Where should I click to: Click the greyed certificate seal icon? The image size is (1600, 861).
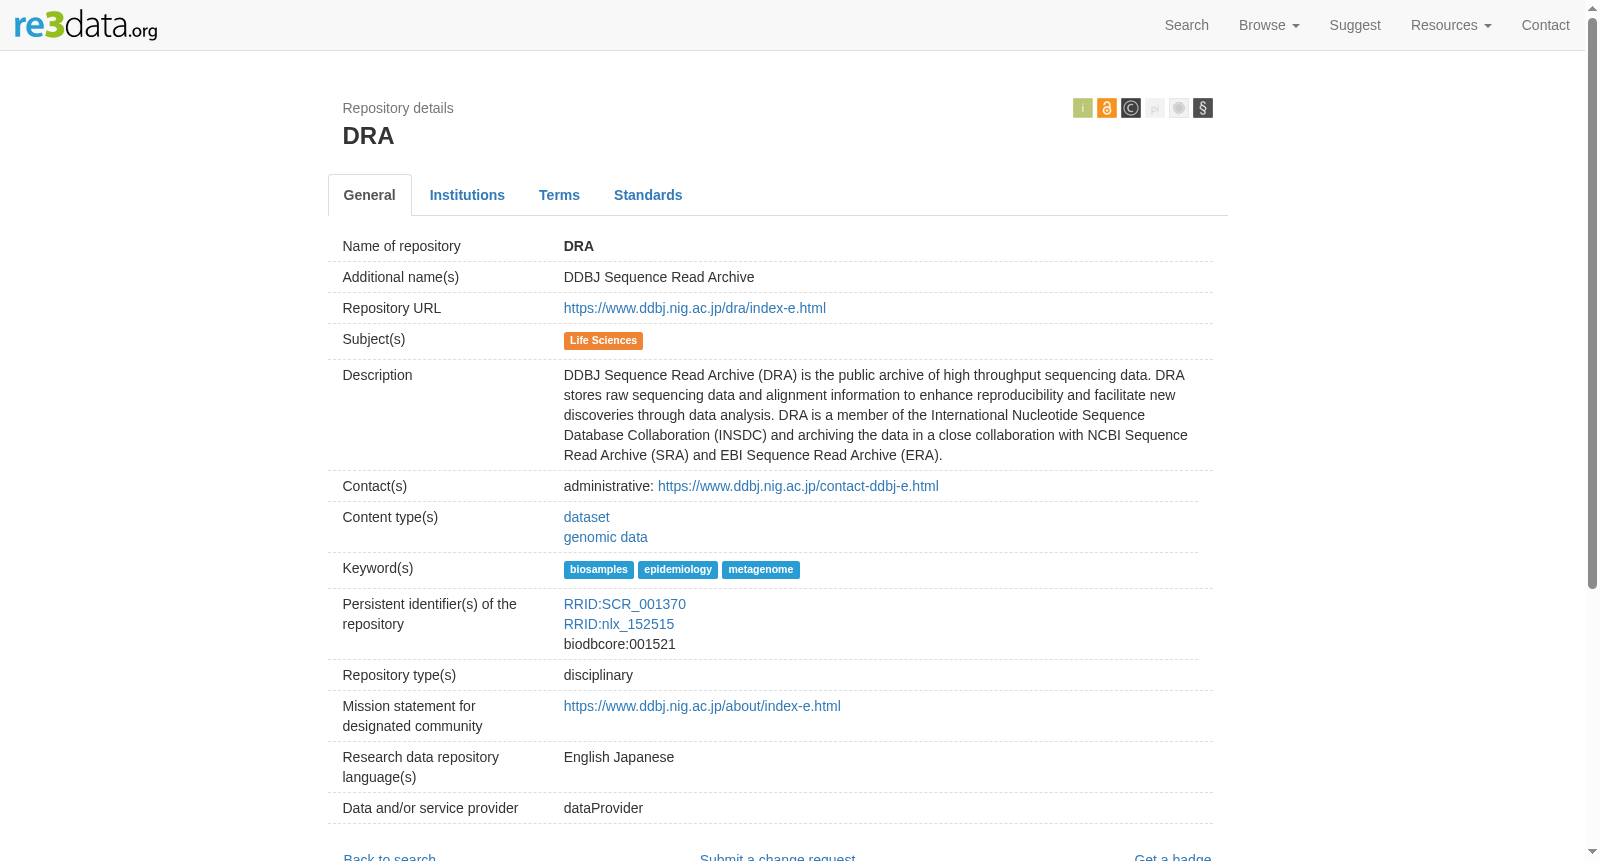coord(1178,108)
